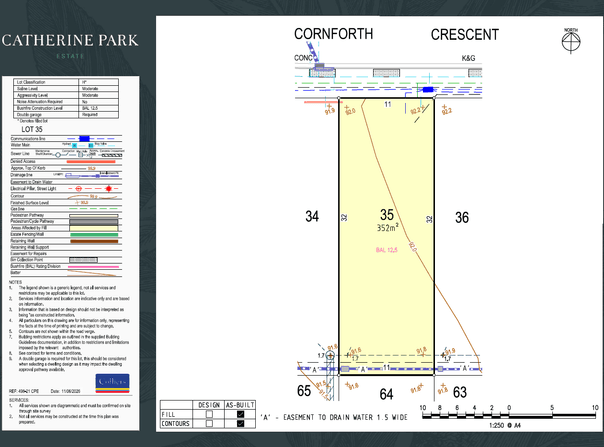
Task: Click the 352m² area label
Action: [388, 227]
